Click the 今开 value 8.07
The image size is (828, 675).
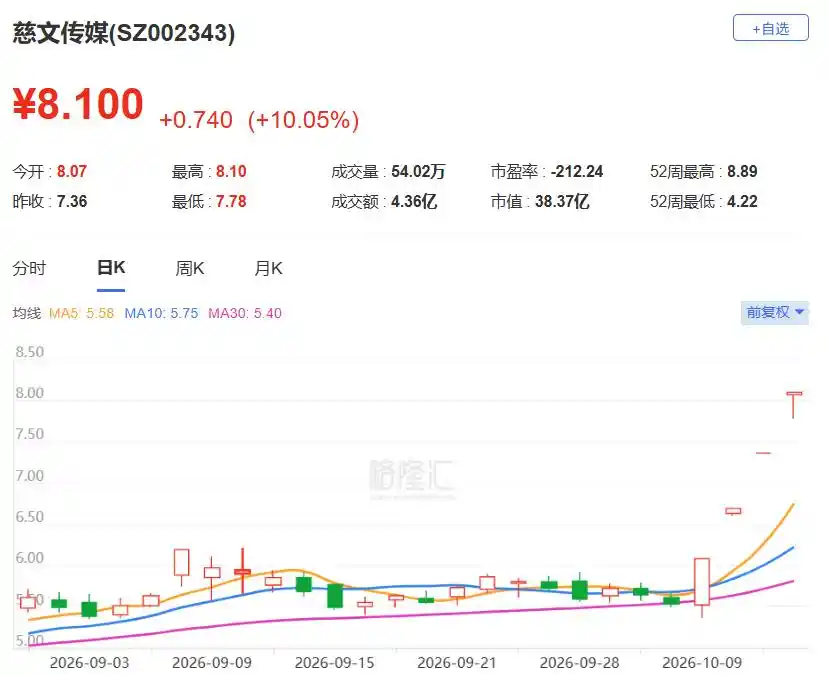72,171
